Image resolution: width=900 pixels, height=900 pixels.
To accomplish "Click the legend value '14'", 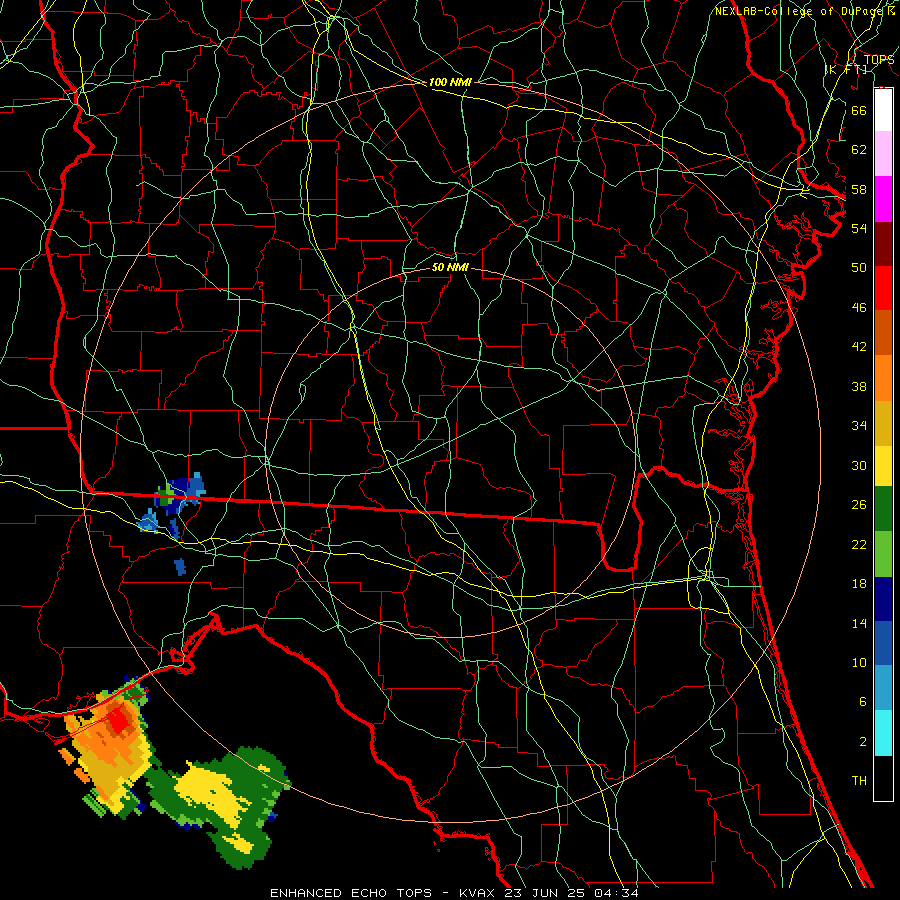I will (859, 623).
